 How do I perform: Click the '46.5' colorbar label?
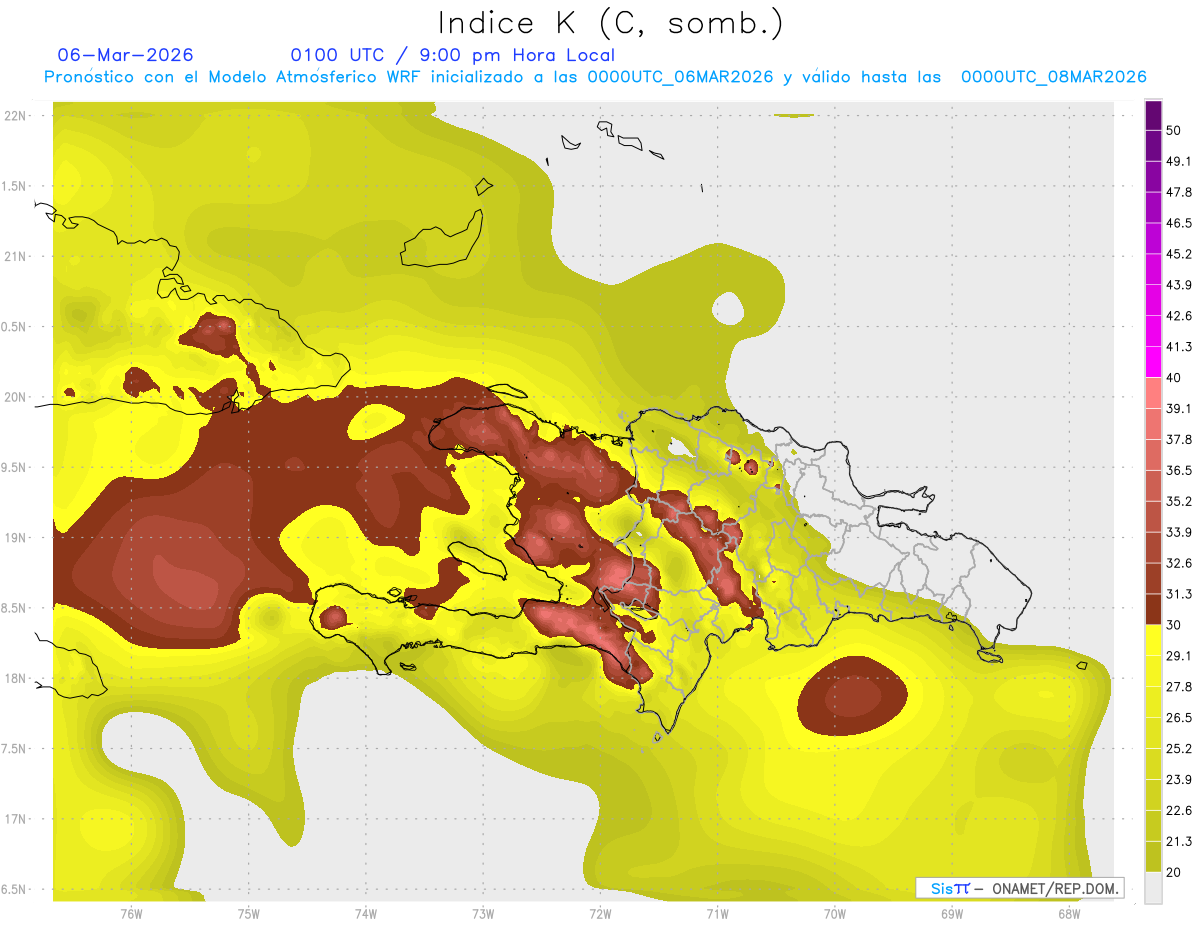pyautogui.click(x=1179, y=223)
